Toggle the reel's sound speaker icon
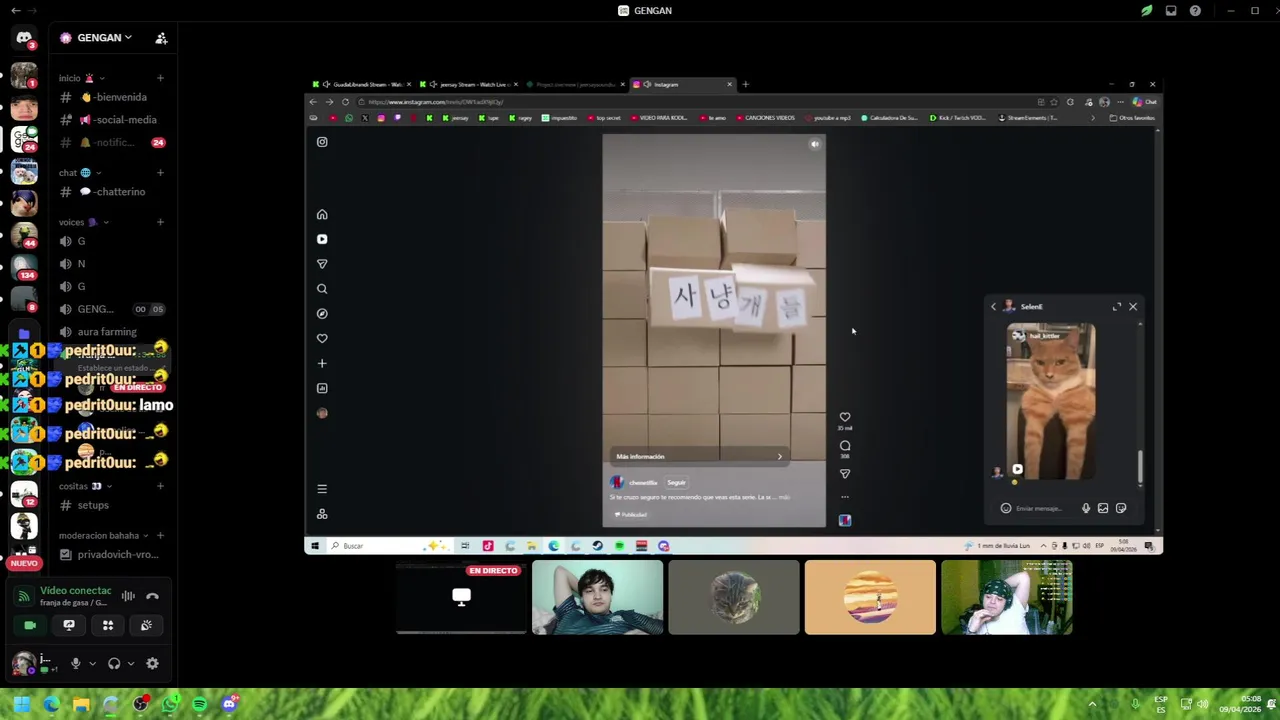The width and height of the screenshot is (1280, 720). [x=814, y=144]
